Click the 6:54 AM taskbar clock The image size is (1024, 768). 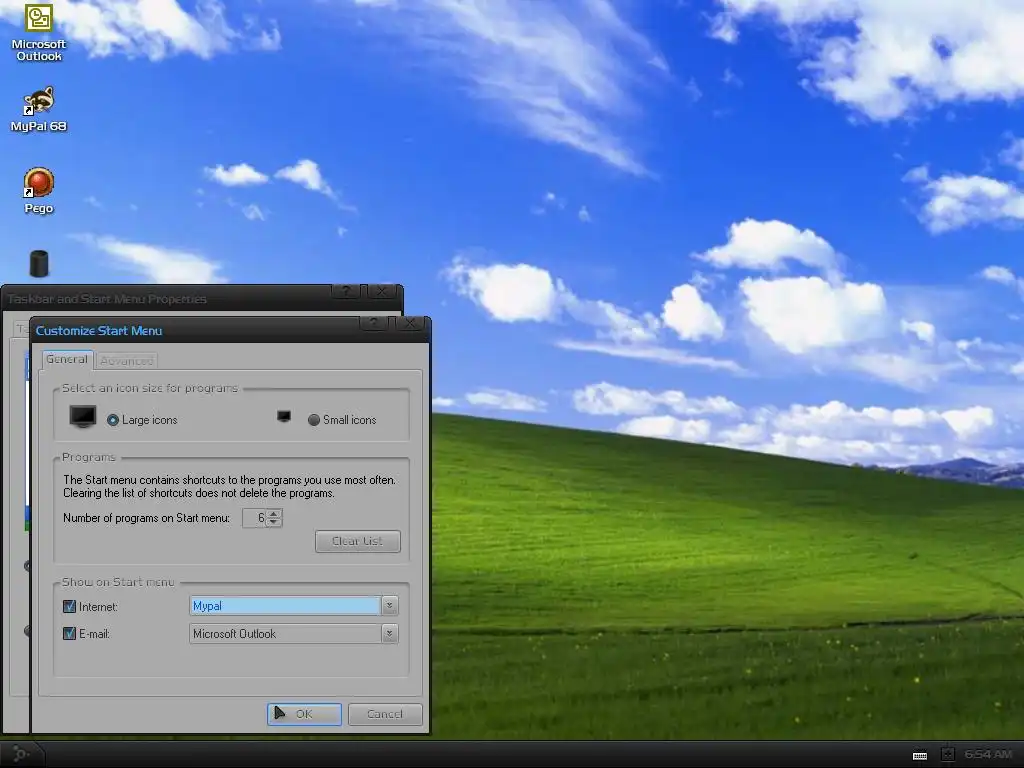coord(988,754)
